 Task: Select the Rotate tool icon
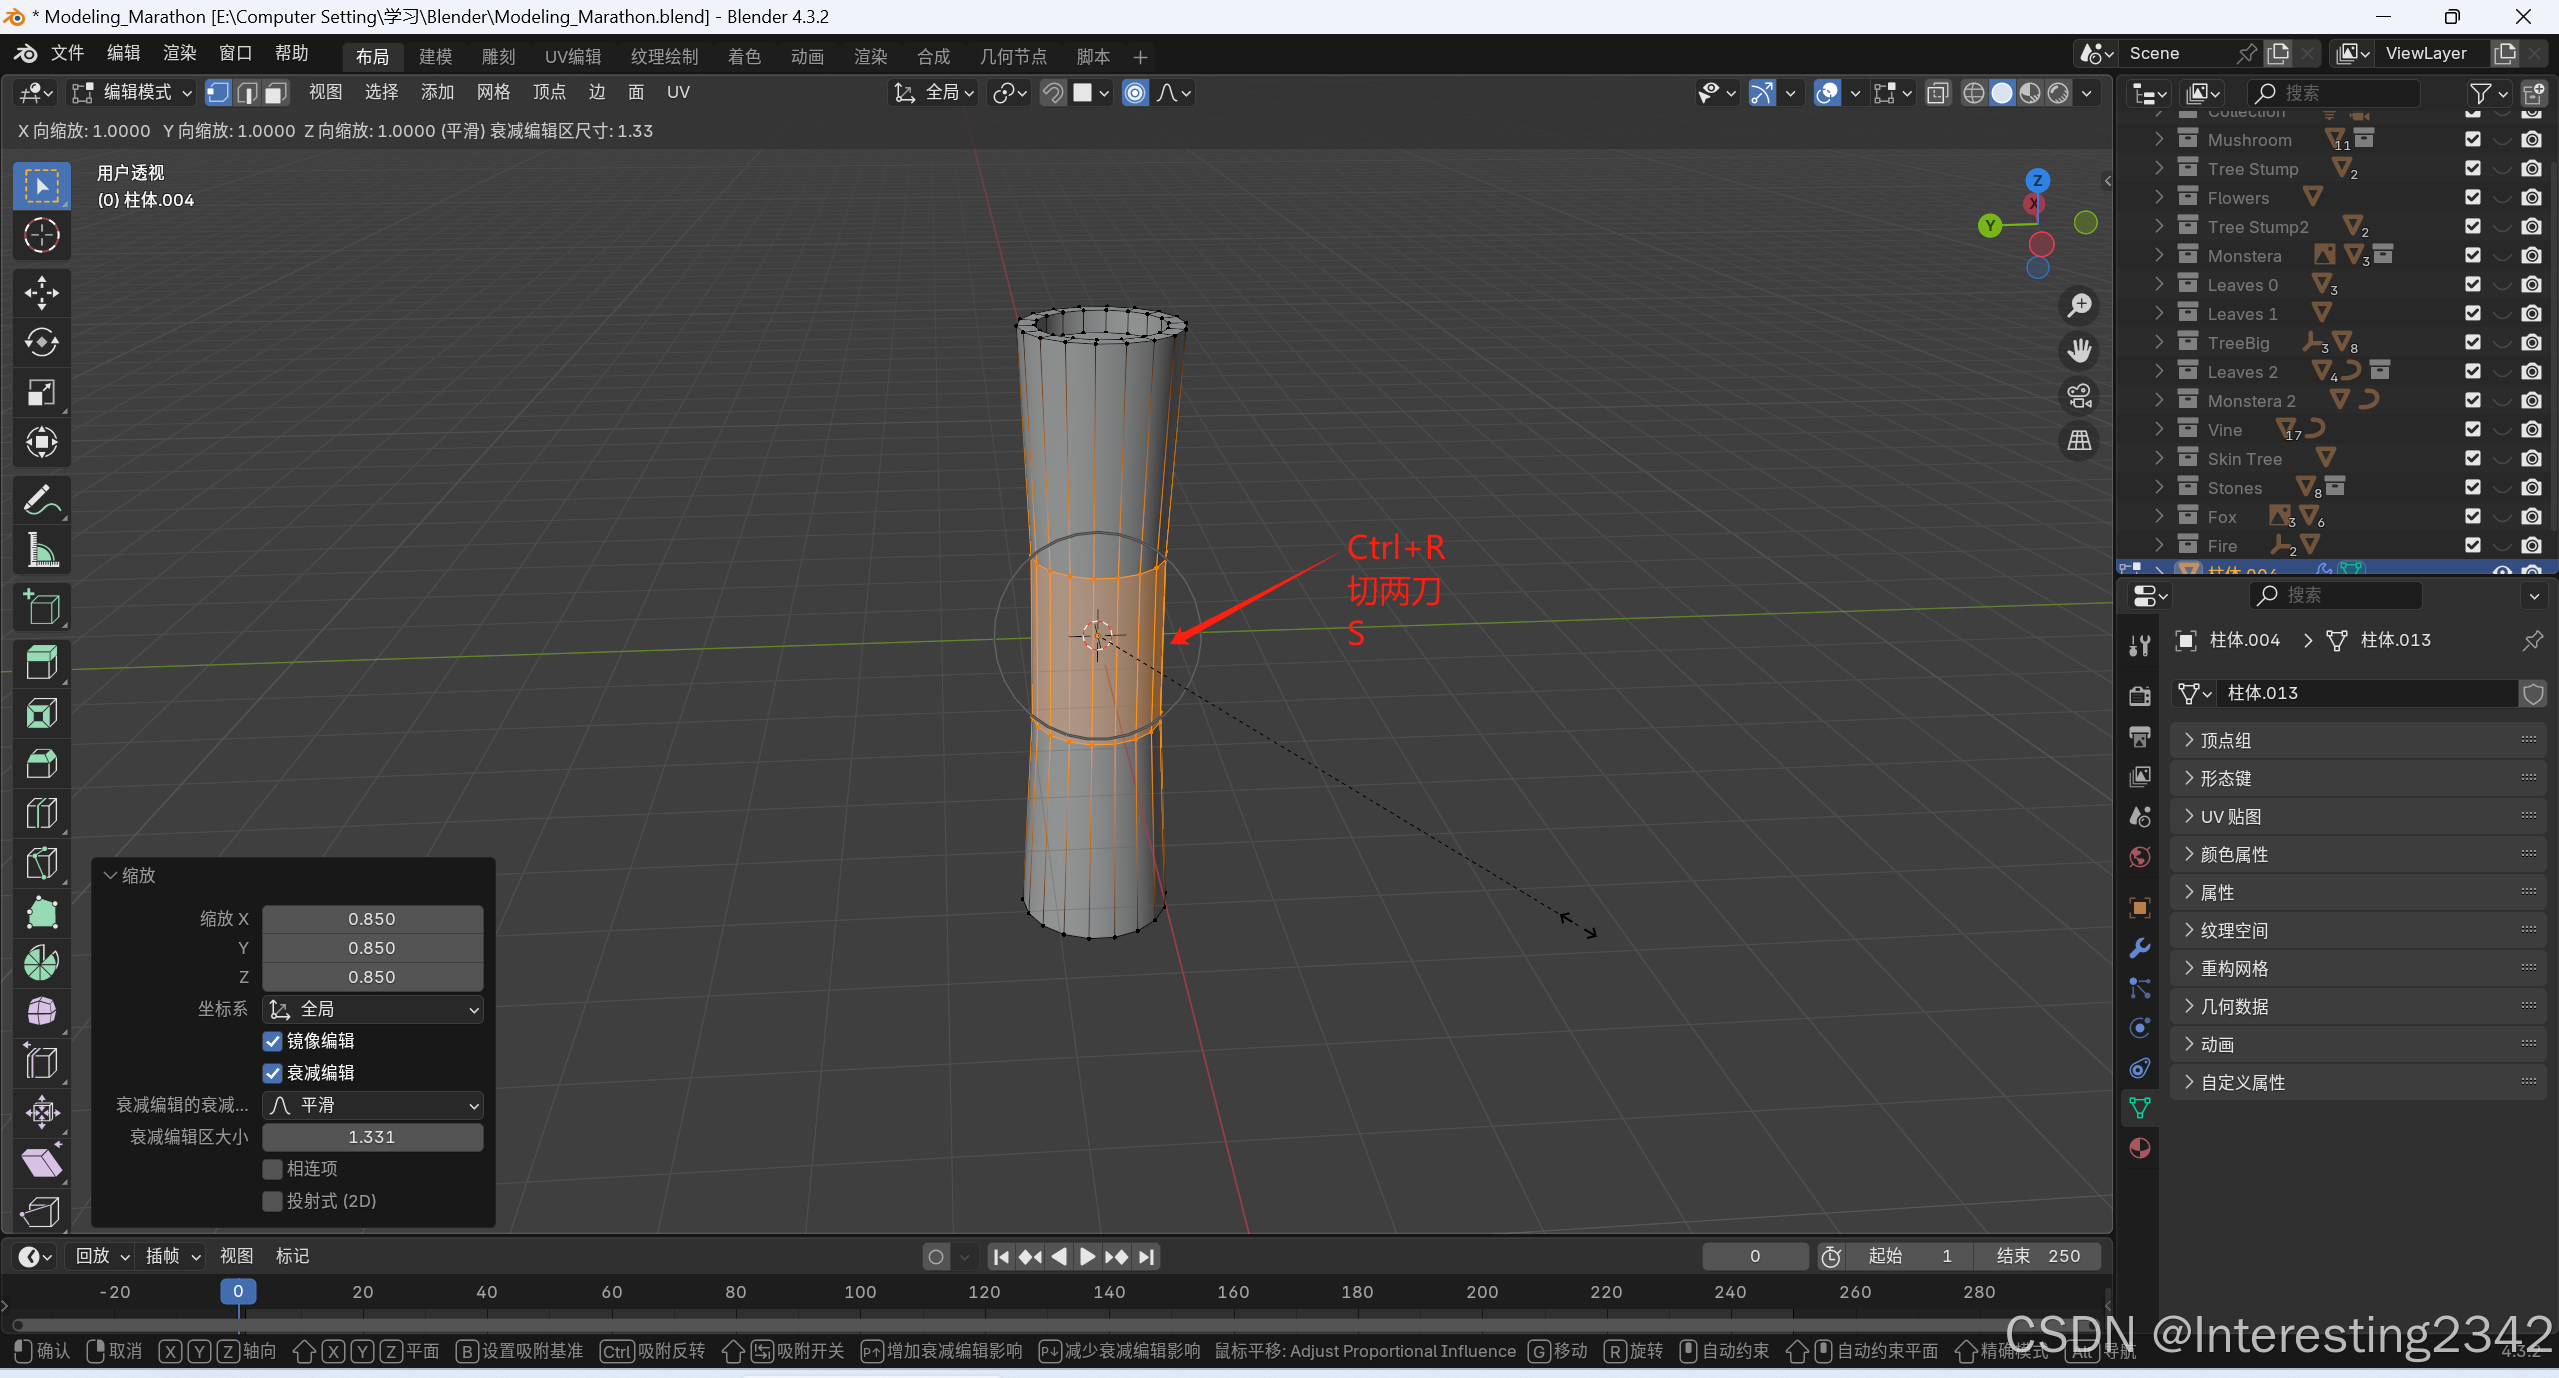click(x=41, y=343)
